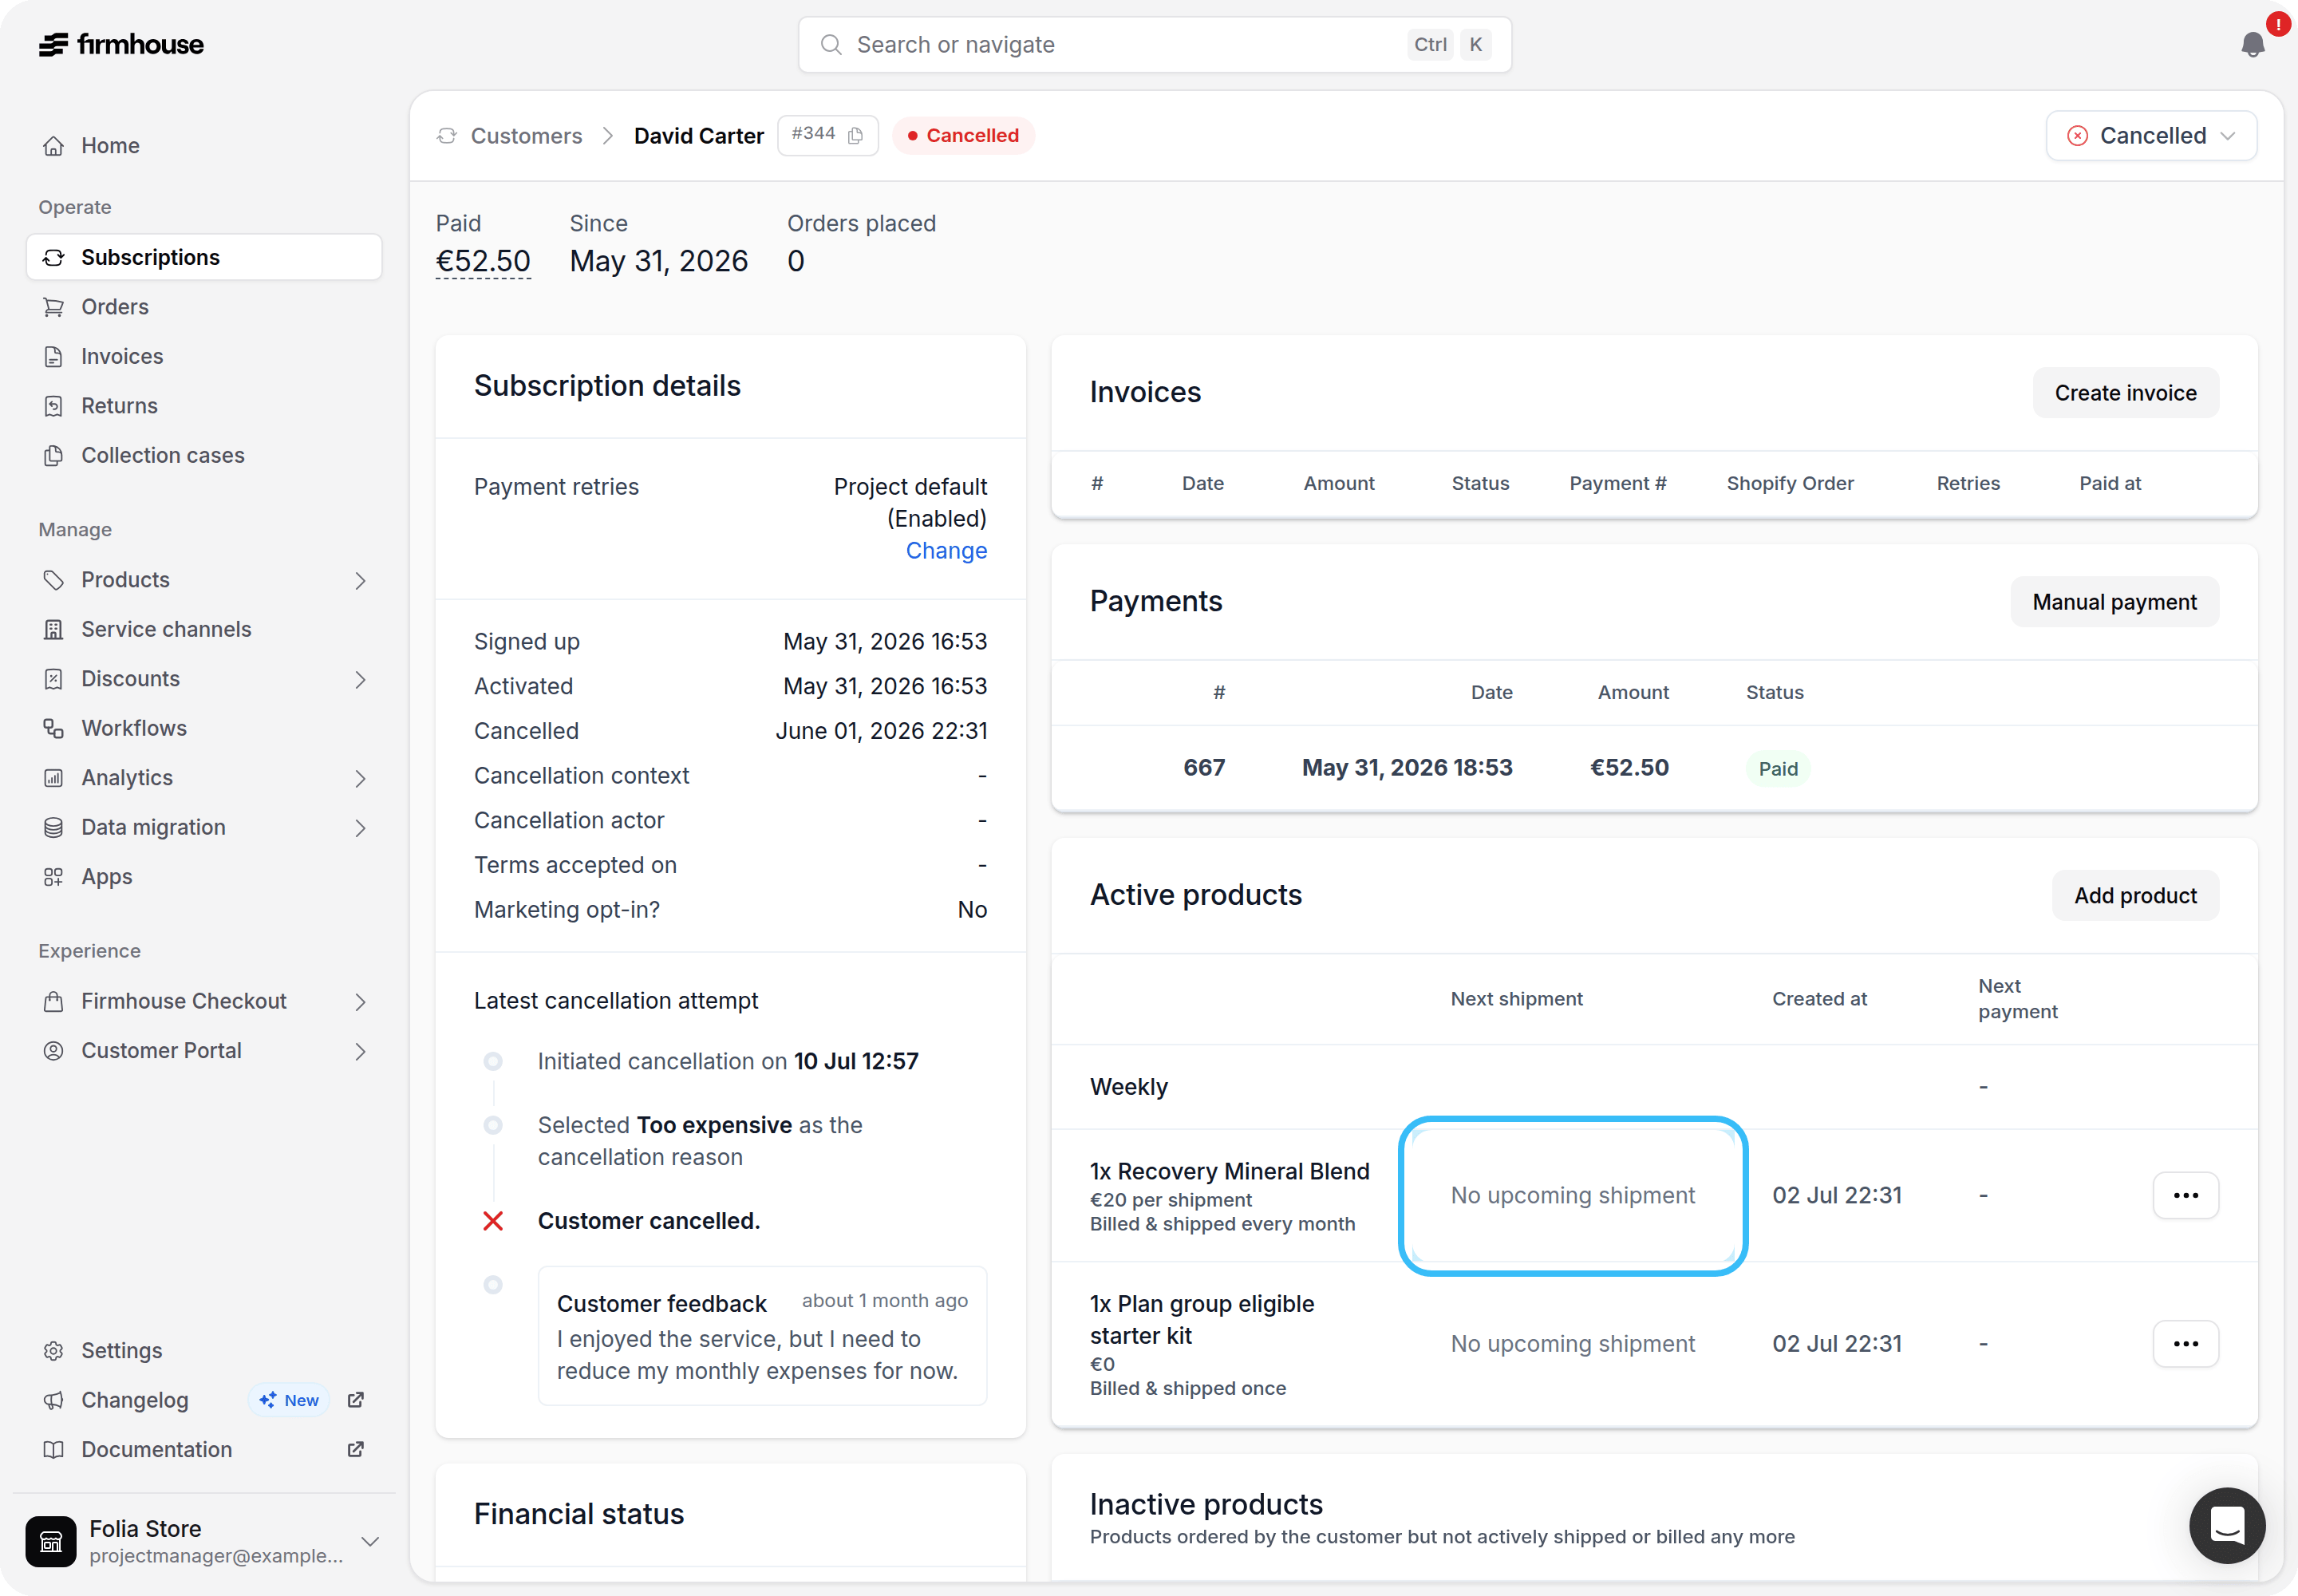This screenshot has height=1596, width=2298.
Task: Go to Customers breadcrumb
Action: pyautogui.click(x=526, y=136)
